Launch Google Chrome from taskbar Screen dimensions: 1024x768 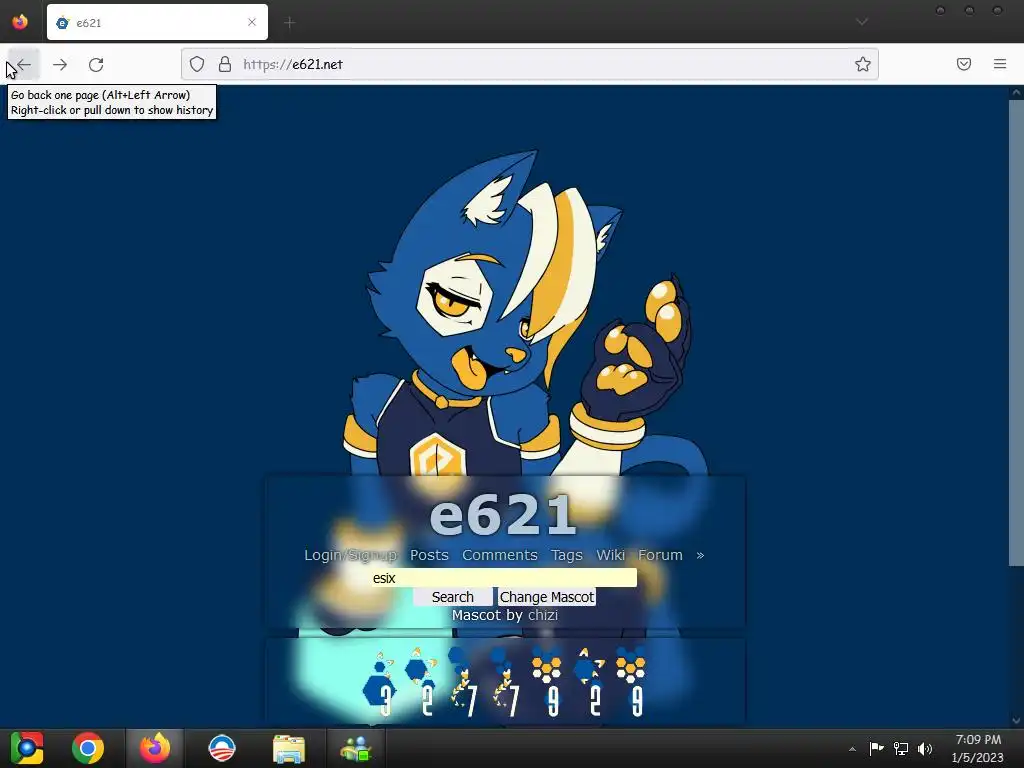[88, 748]
